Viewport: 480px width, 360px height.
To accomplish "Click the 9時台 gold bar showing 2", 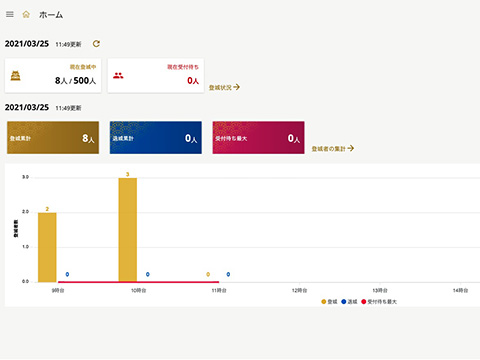I will [x=47, y=247].
